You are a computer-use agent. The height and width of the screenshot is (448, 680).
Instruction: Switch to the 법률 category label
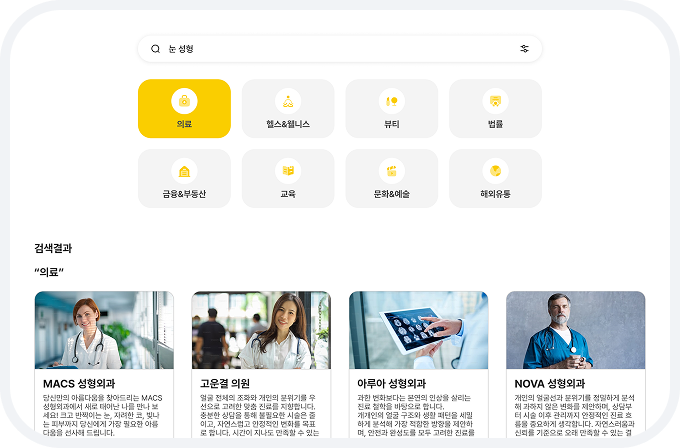coord(495,124)
